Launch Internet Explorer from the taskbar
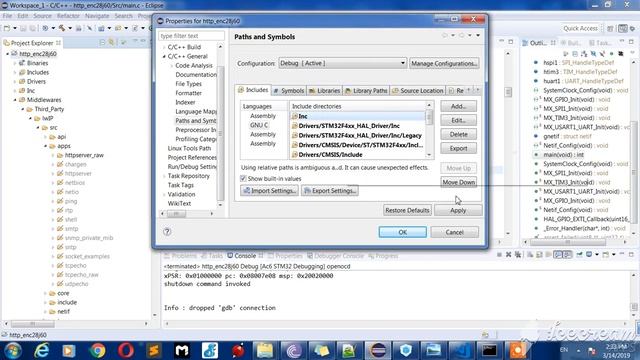 tap(41, 351)
